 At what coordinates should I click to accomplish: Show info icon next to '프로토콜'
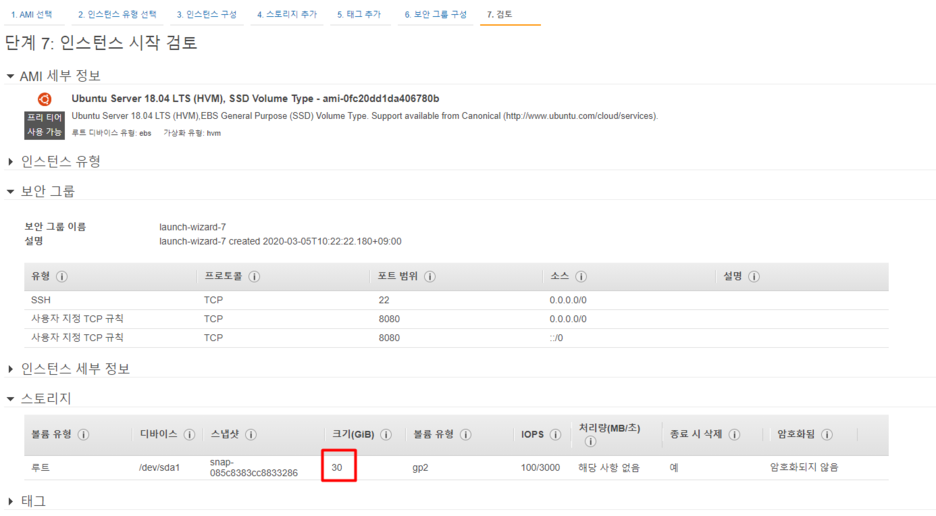[254, 277]
